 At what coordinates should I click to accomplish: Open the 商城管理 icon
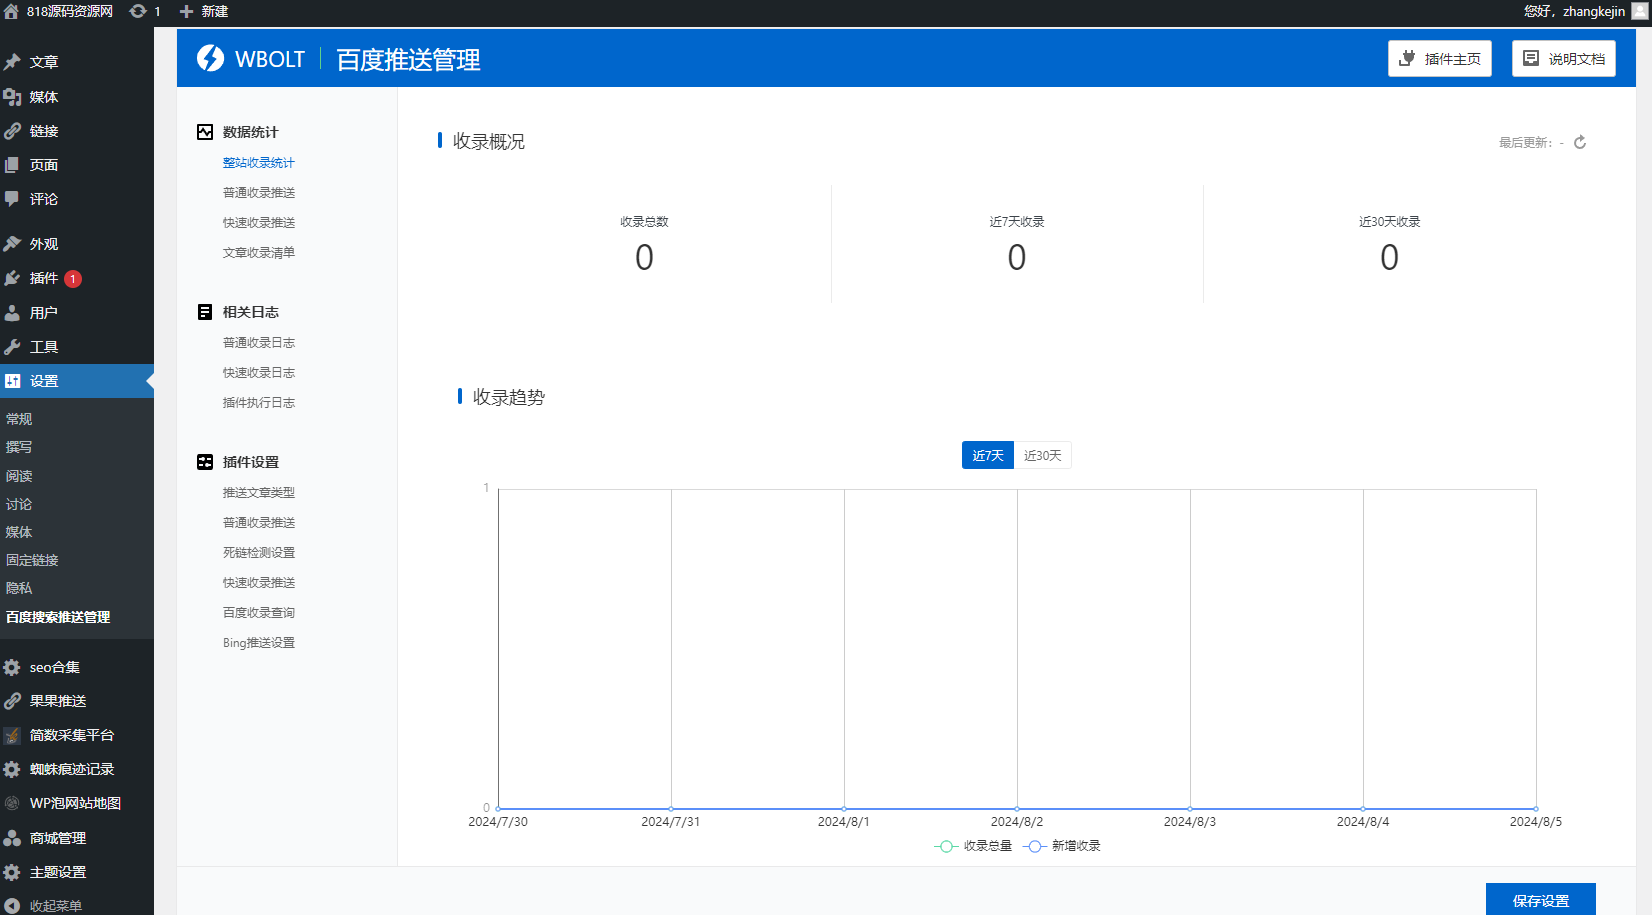point(12,838)
